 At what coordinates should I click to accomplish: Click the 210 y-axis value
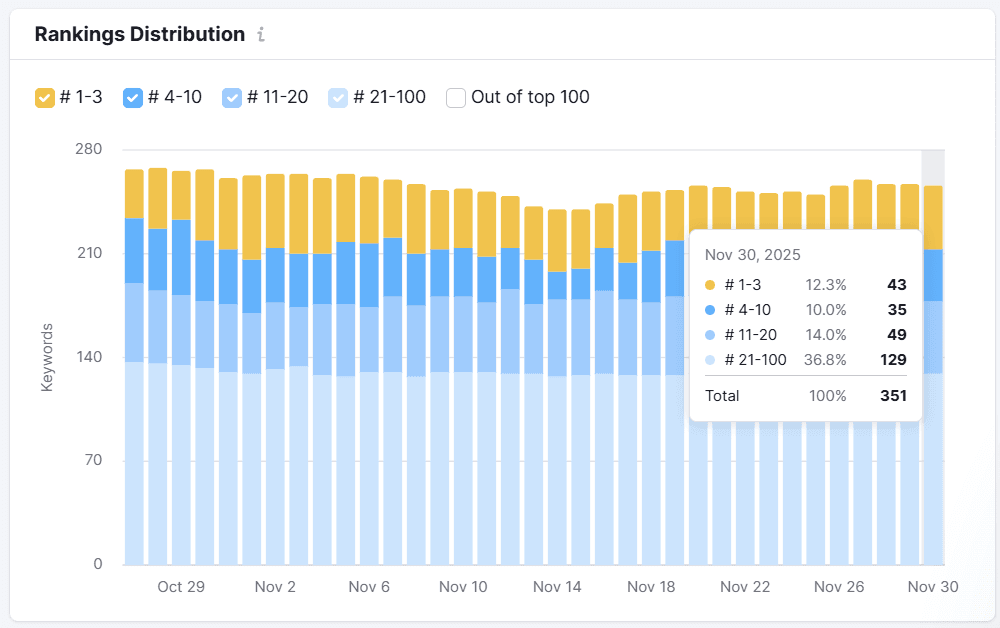coord(89,253)
